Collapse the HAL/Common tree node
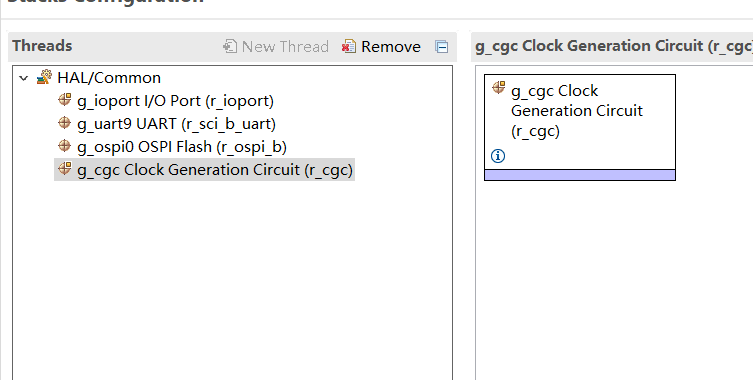This screenshot has width=753, height=380. (24, 78)
